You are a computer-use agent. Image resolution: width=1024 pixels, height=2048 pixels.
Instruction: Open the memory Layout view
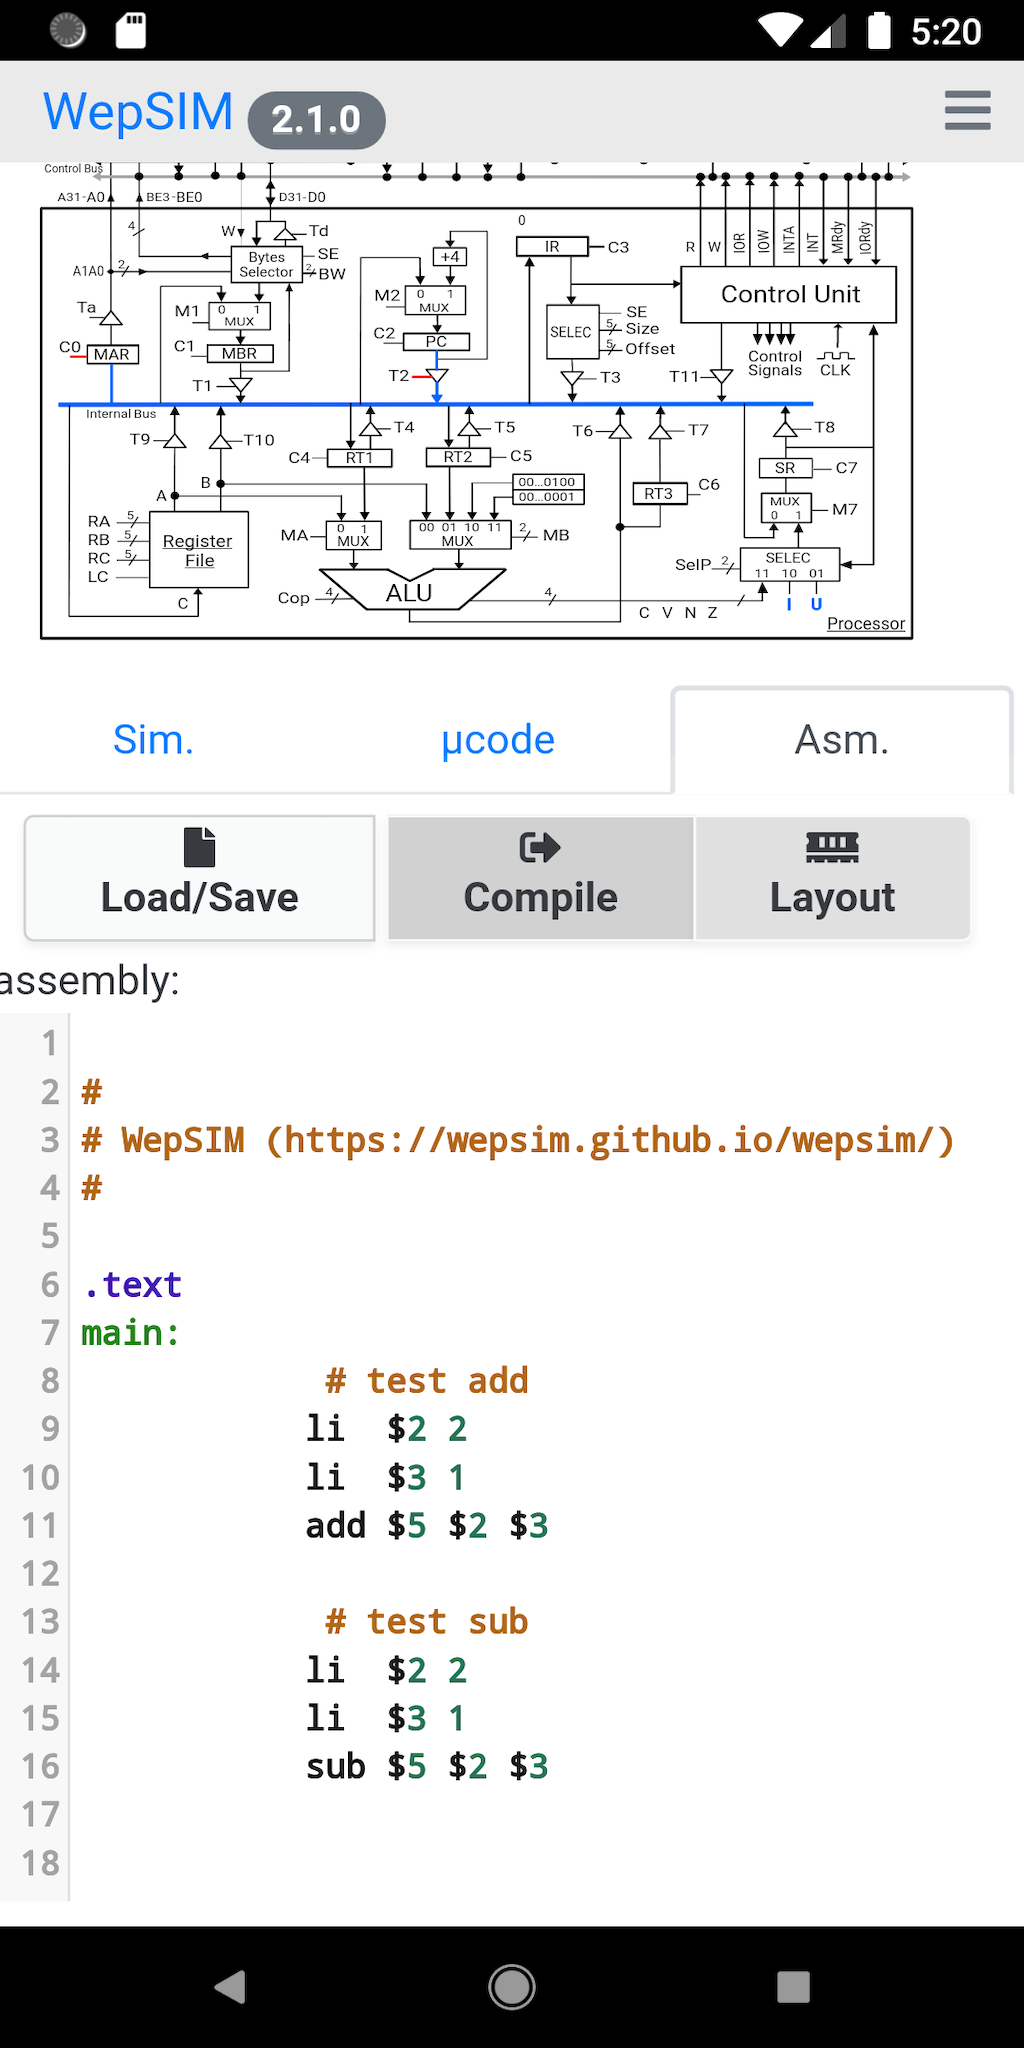(x=832, y=878)
